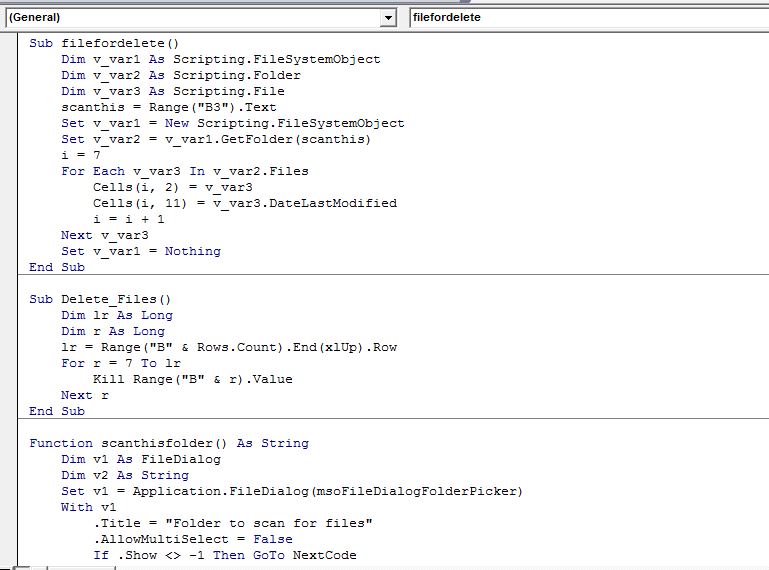Click the 'Dim r As Long' line
This screenshot has height=570, width=769.
pyautogui.click(x=113, y=331)
